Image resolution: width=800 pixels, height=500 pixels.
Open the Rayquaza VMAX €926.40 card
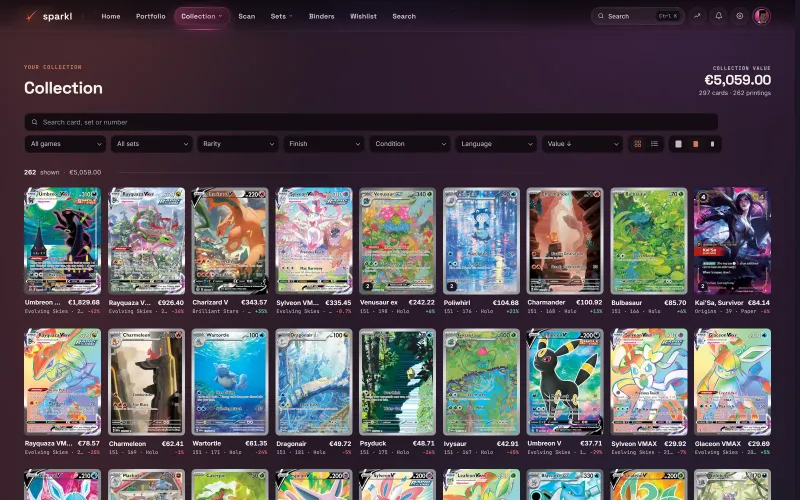pos(146,241)
